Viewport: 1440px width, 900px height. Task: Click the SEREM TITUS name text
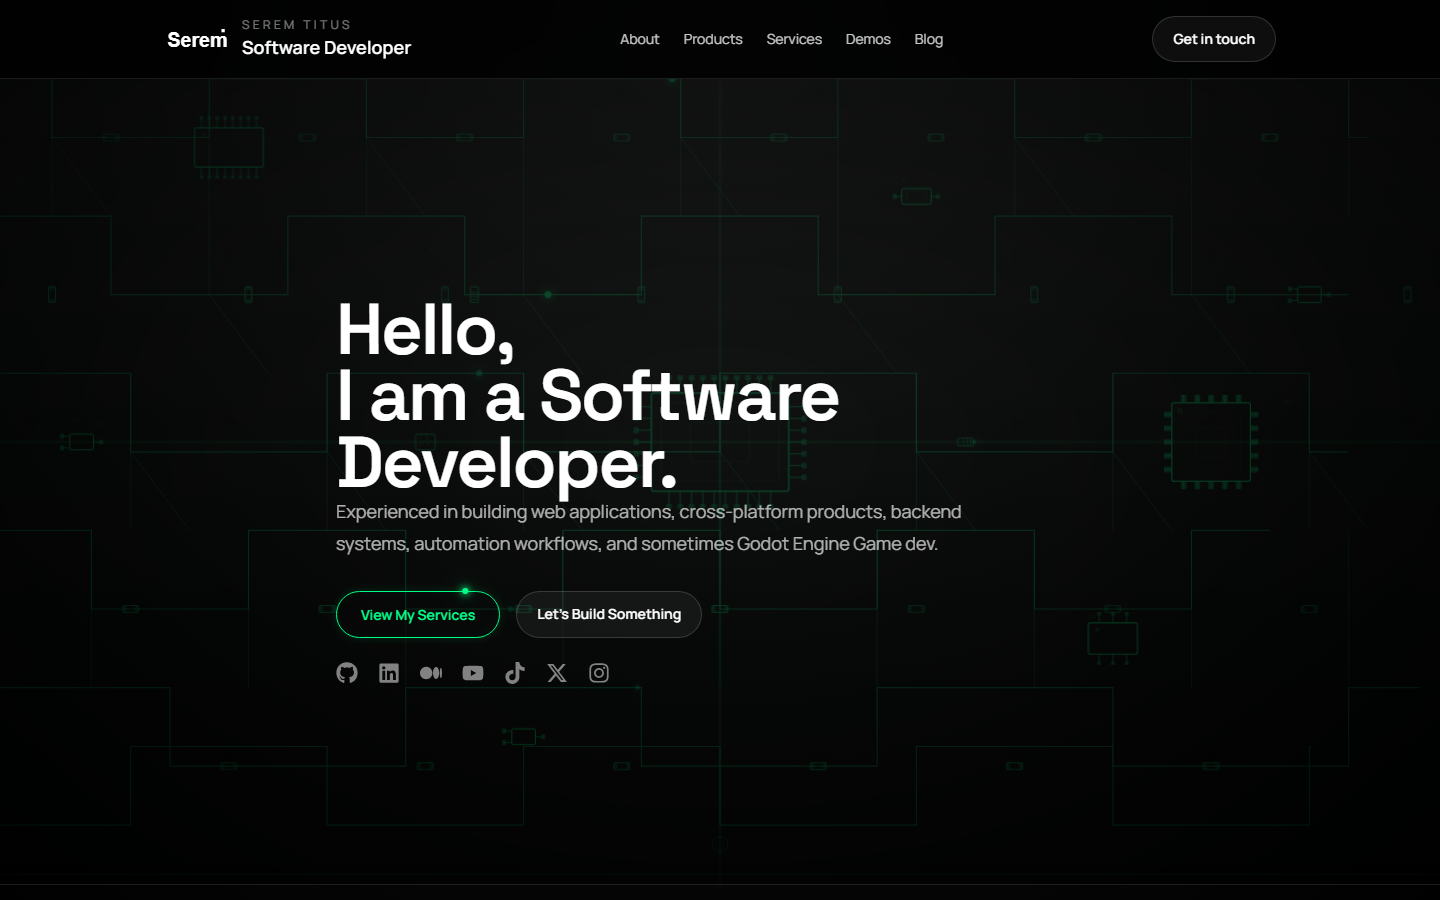(296, 25)
